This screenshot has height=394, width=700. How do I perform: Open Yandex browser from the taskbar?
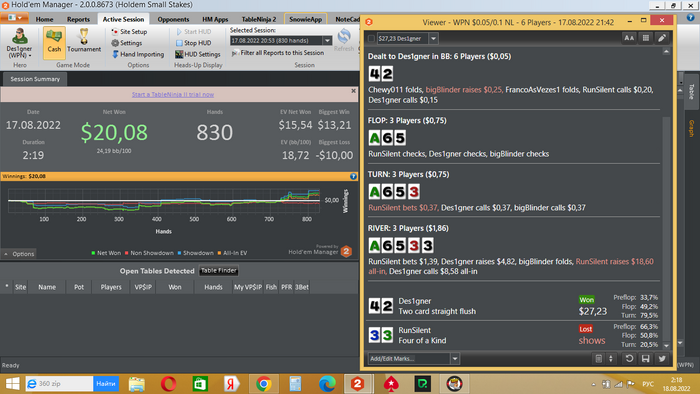pos(232,384)
